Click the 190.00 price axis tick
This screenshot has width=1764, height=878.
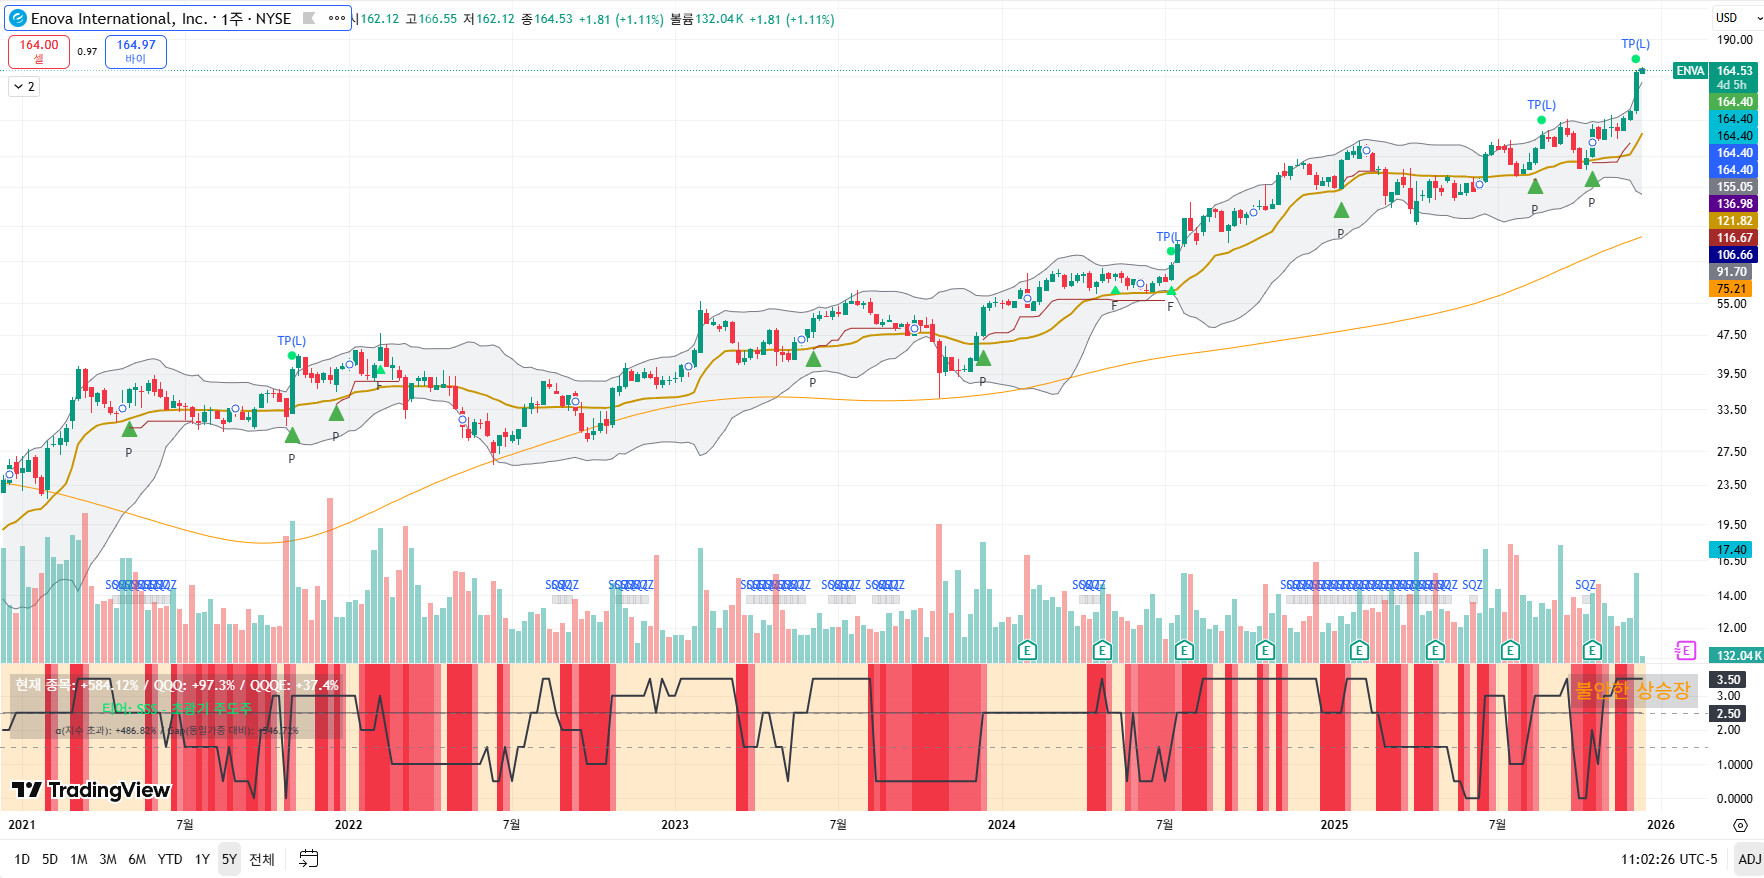[1734, 40]
